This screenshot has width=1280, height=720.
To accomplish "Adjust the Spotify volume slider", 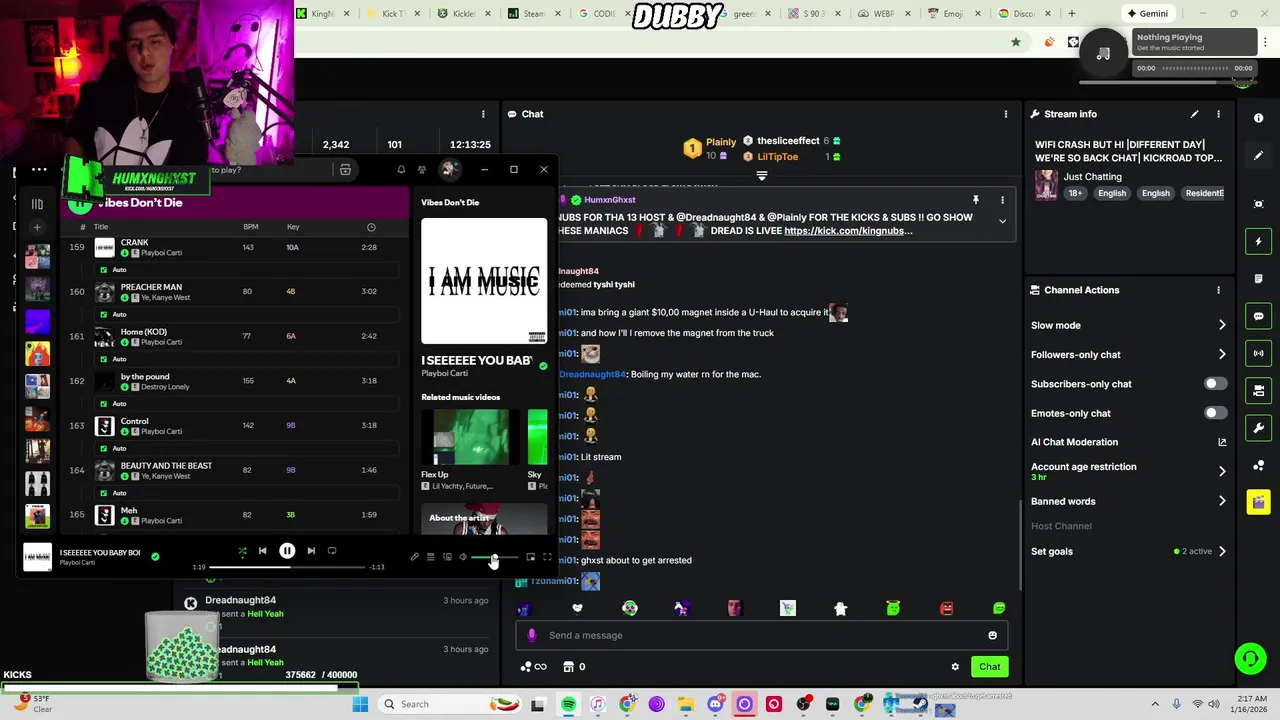I will click(x=494, y=557).
